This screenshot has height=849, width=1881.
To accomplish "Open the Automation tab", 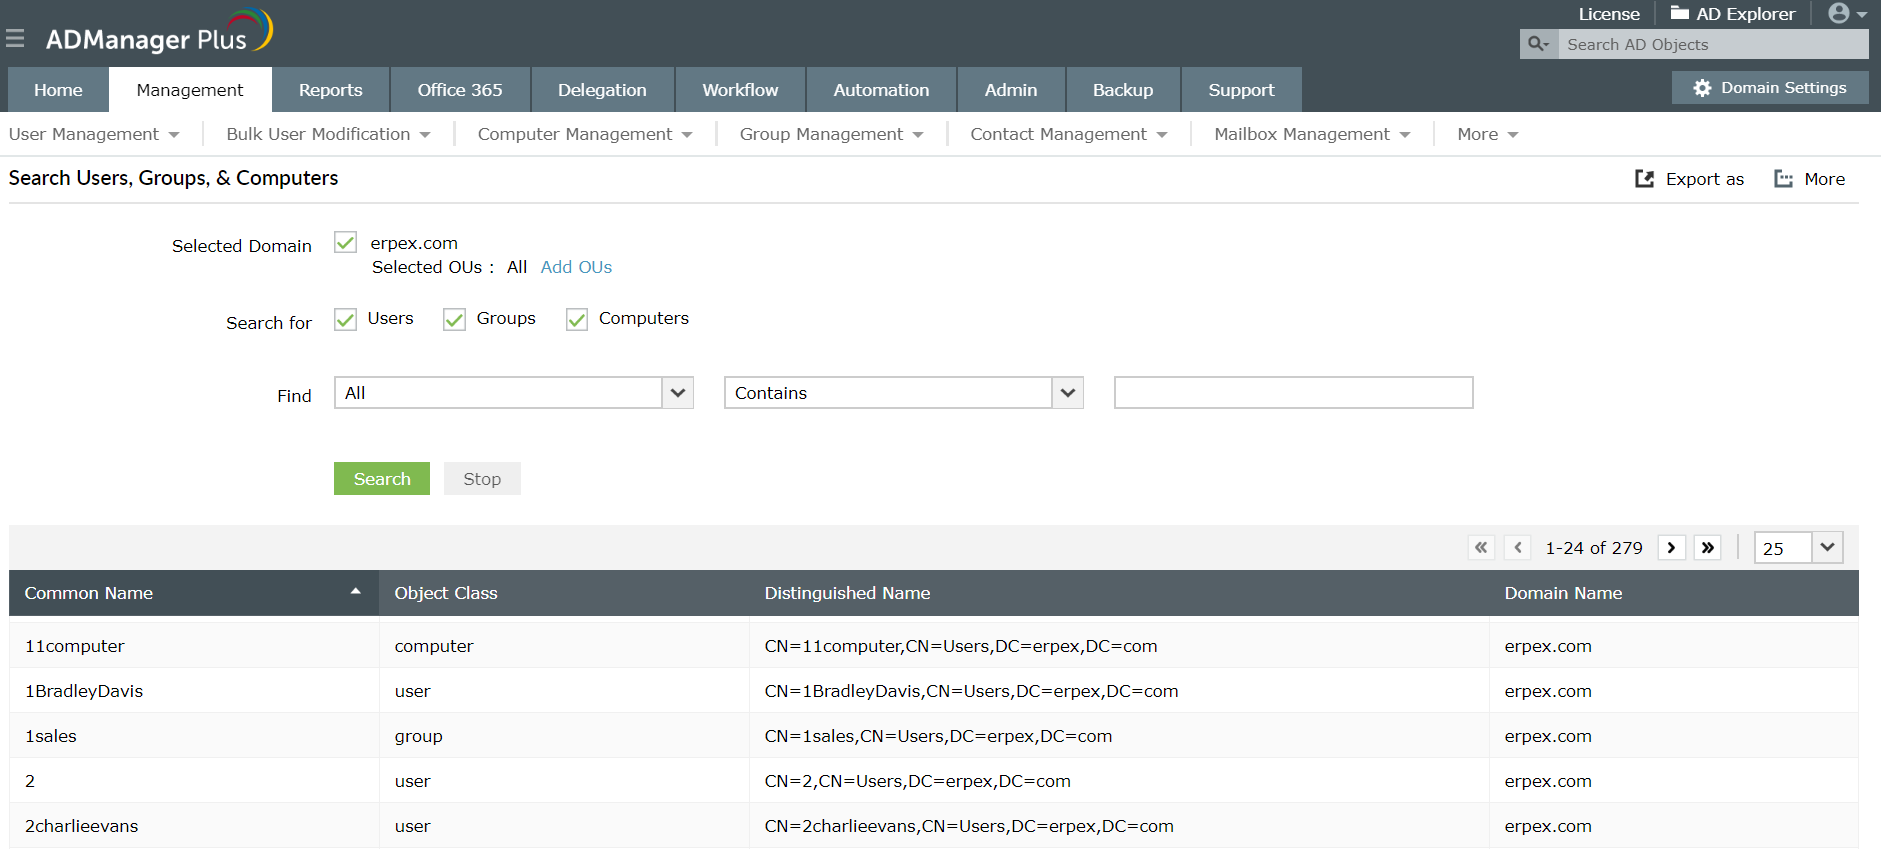I will tap(881, 90).
